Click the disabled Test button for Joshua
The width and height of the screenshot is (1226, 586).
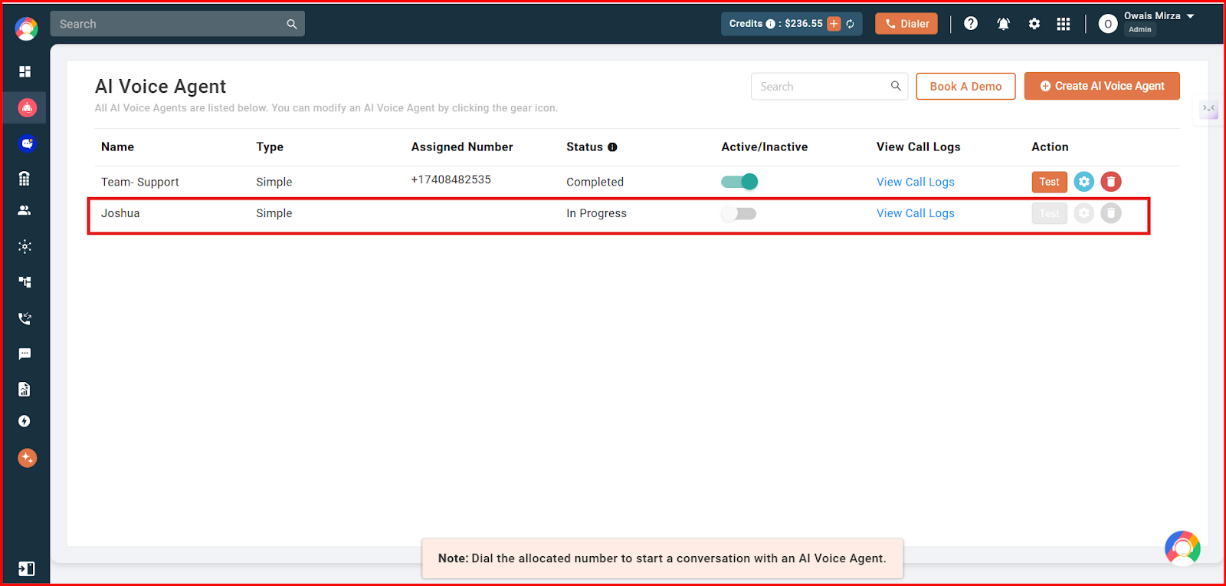coord(1049,213)
